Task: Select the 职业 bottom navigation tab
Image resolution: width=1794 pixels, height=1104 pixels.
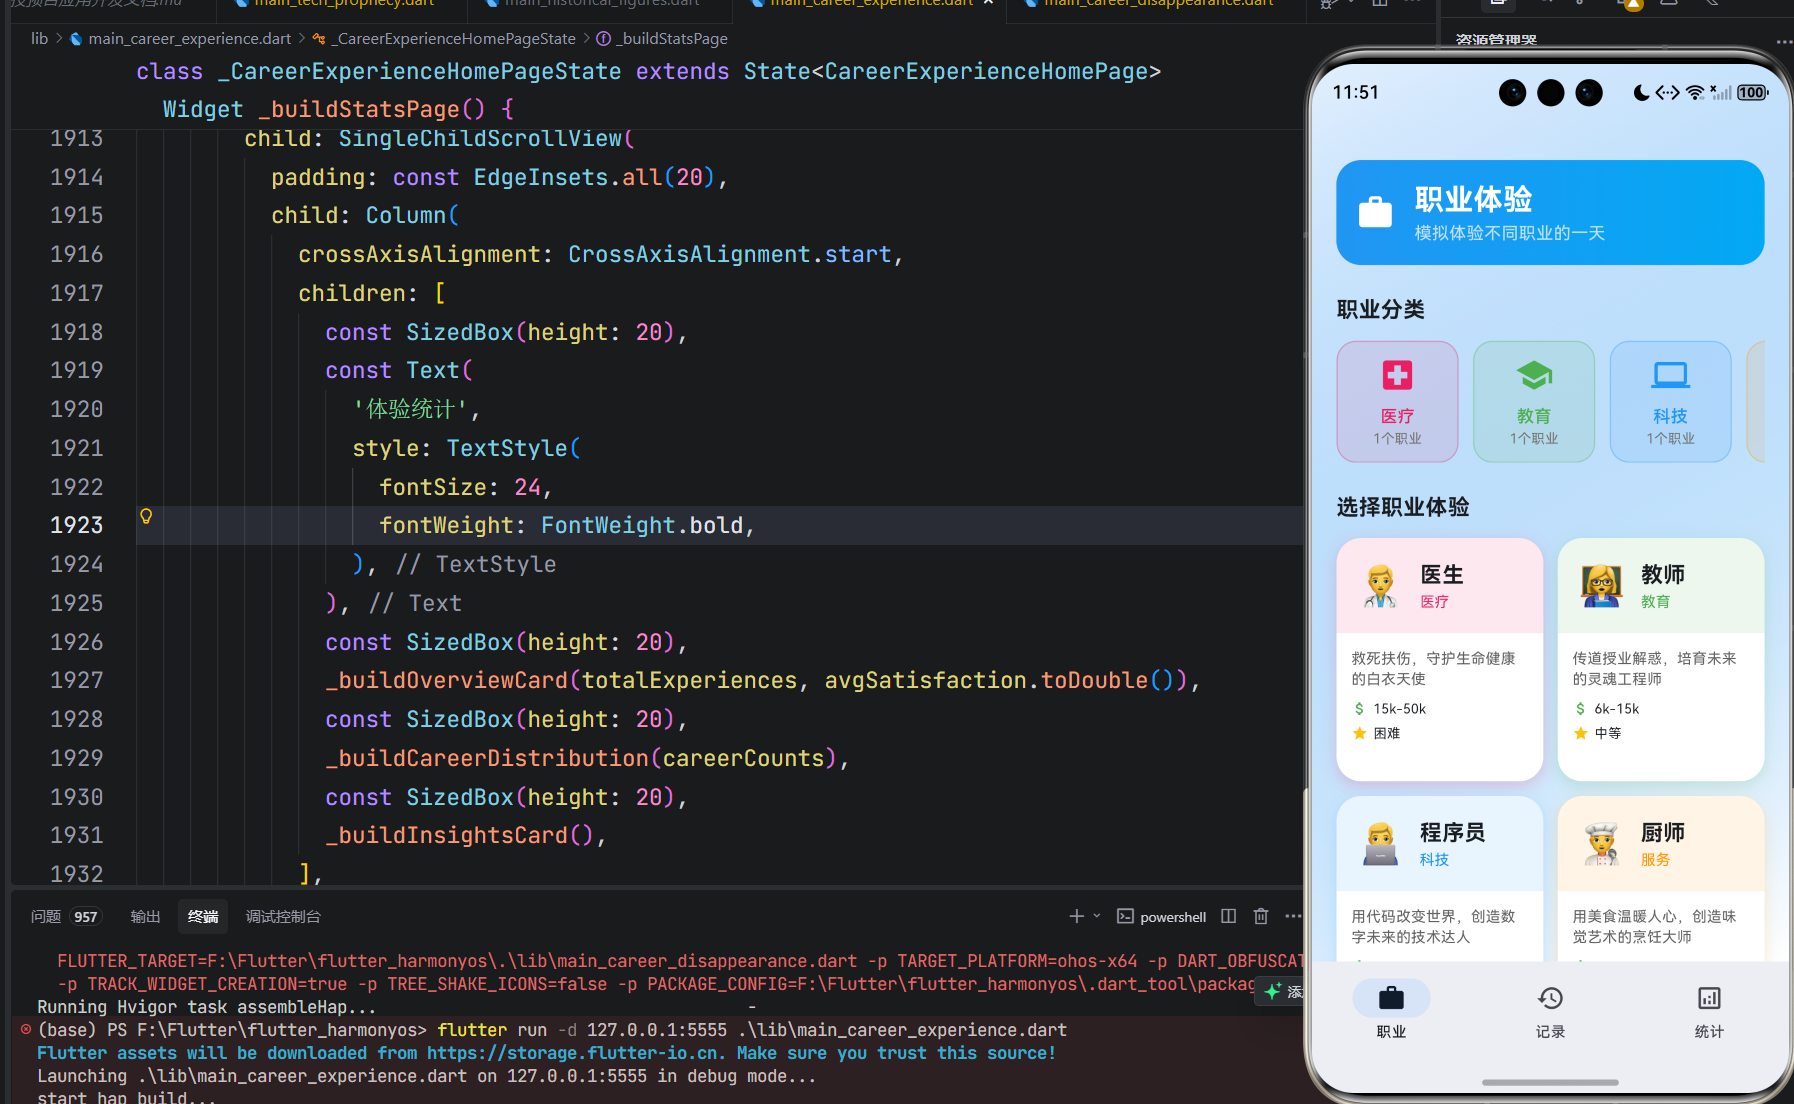Action: click(1391, 1011)
